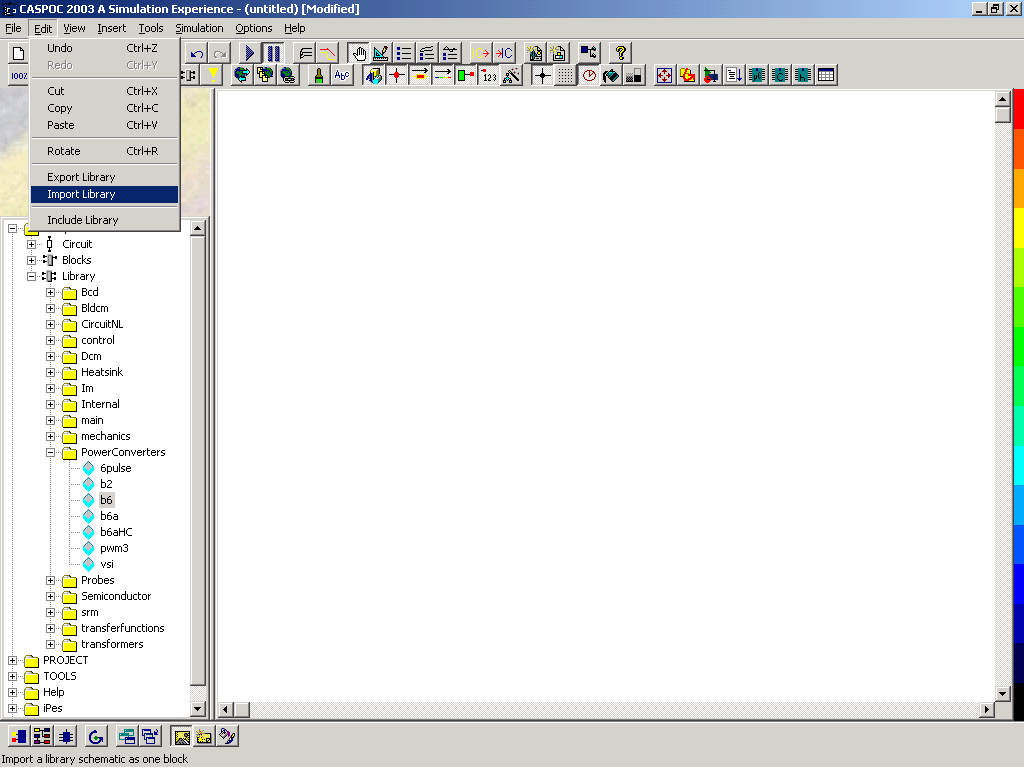Click the four-arrows fit view icon
The image size is (1024, 768).
pyautogui.click(x=664, y=75)
